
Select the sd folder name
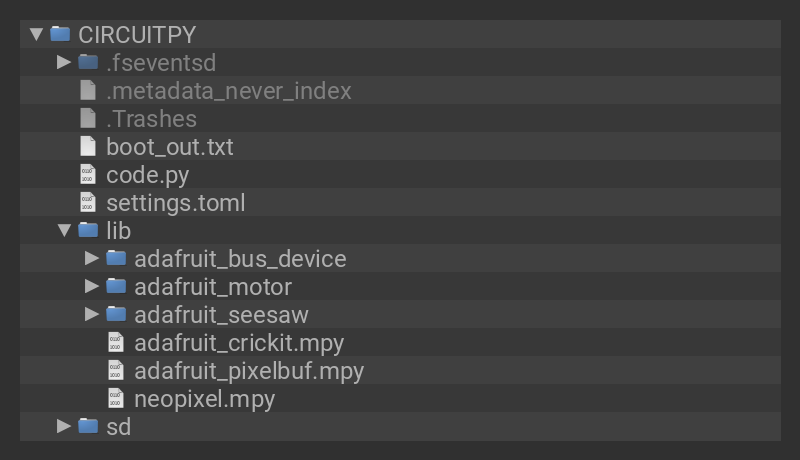118,426
